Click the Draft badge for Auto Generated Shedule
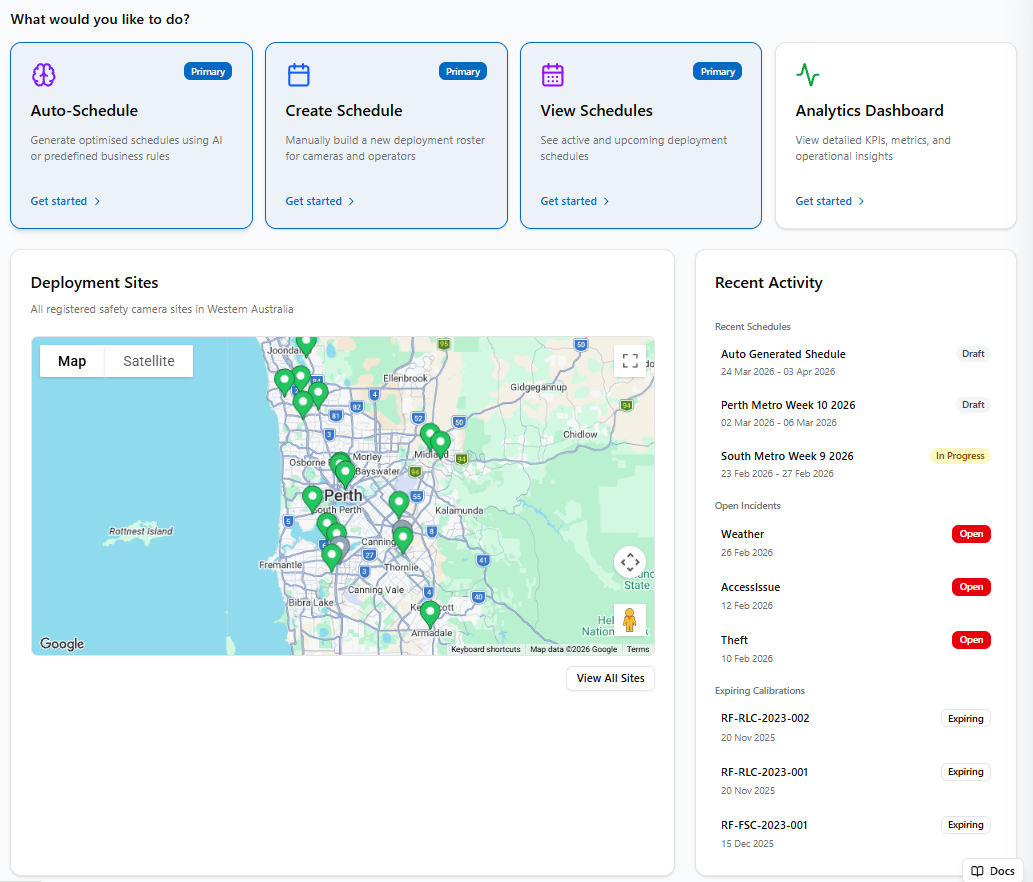Image resolution: width=1033 pixels, height=882 pixels. click(973, 354)
